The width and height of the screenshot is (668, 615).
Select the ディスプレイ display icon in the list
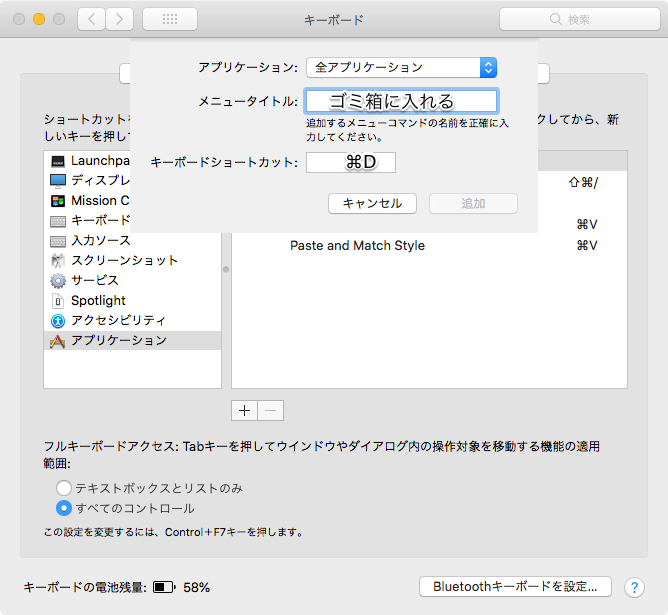click(x=58, y=181)
